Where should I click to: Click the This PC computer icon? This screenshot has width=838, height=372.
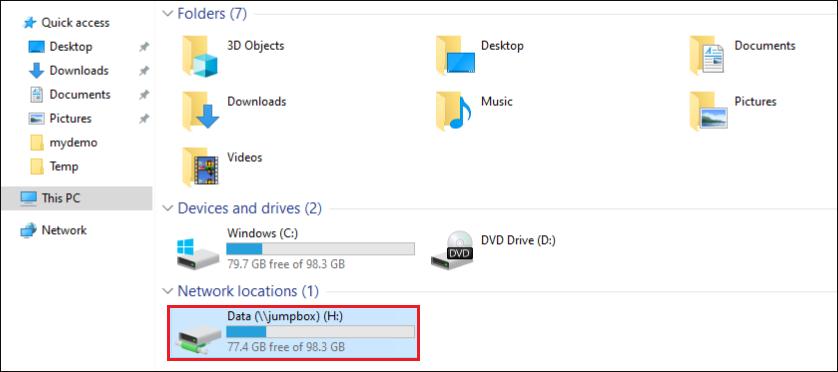[x=29, y=198]
